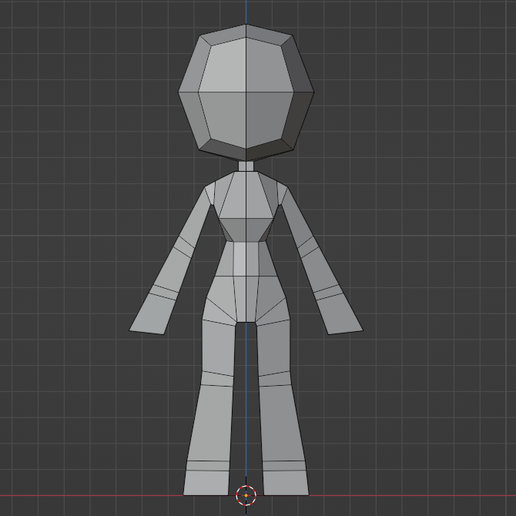The image size is (516, 516).
Task: Click the character's upper chest area
Action: coord(246,195)
